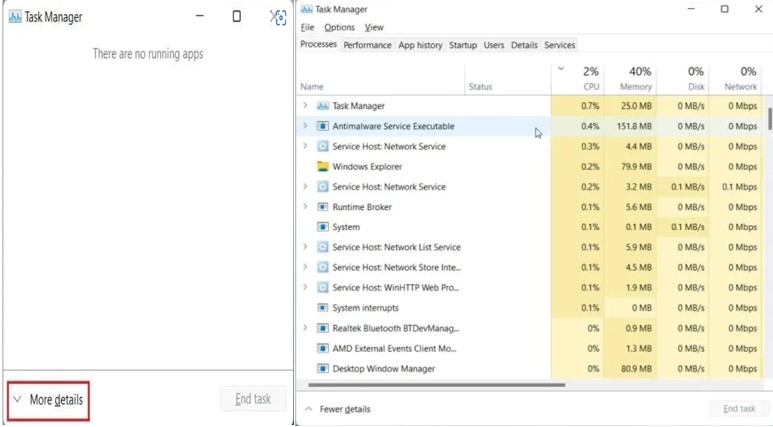
Task: Click the Runtime Broker process icon
Action: [322, 207]
